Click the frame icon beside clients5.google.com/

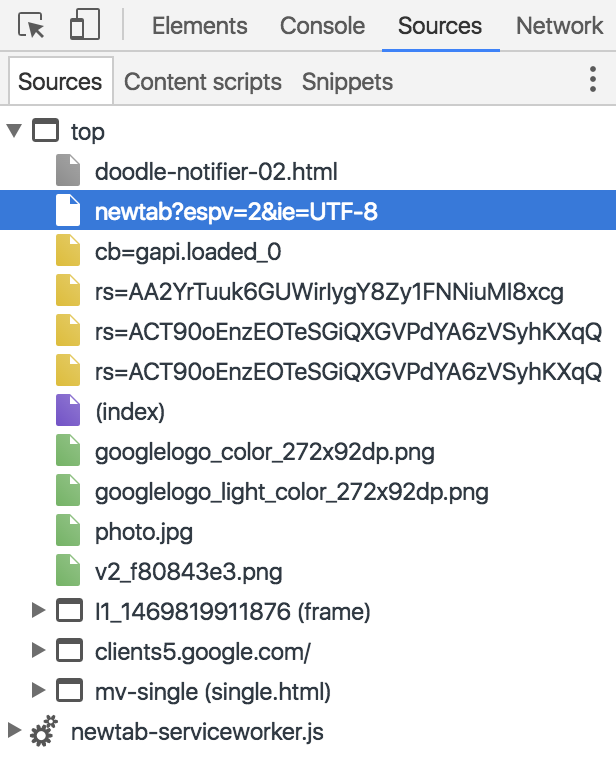coord(69,651)
